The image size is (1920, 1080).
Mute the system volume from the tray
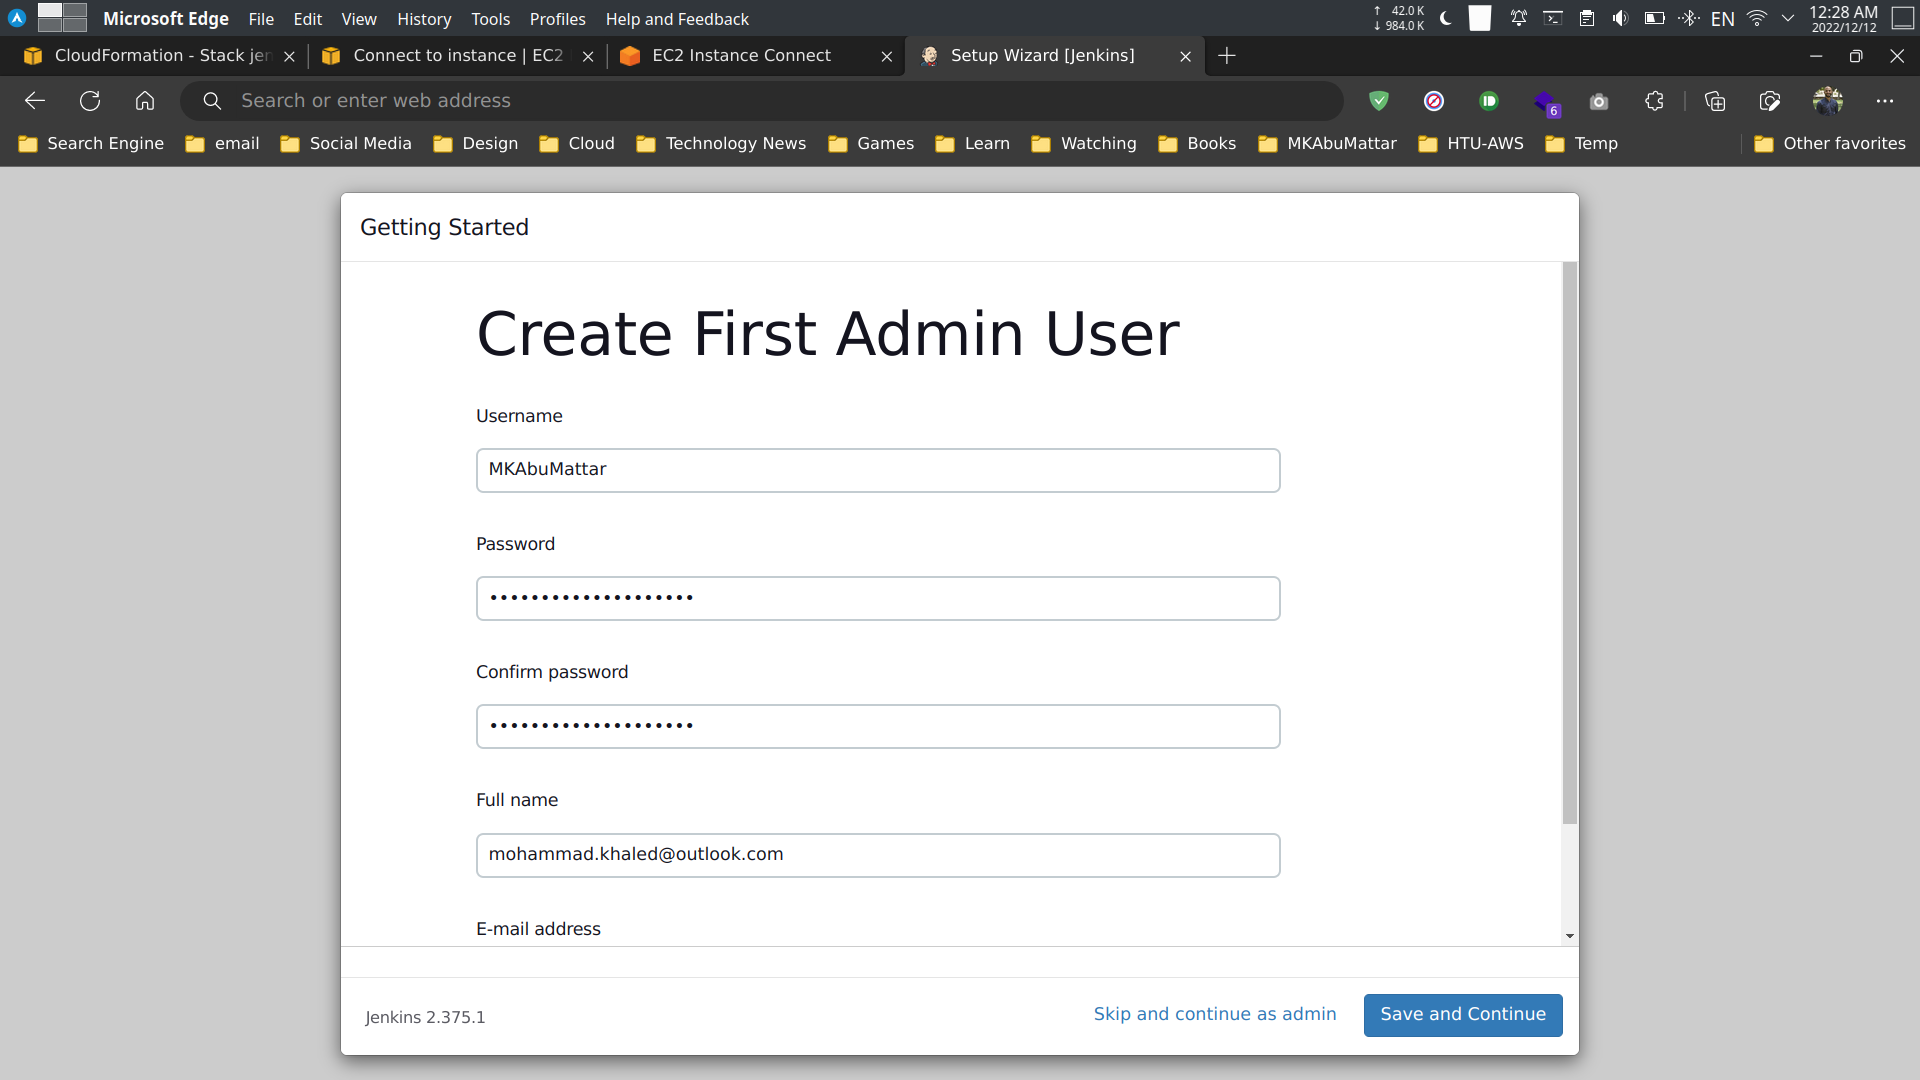(1621, 17)
